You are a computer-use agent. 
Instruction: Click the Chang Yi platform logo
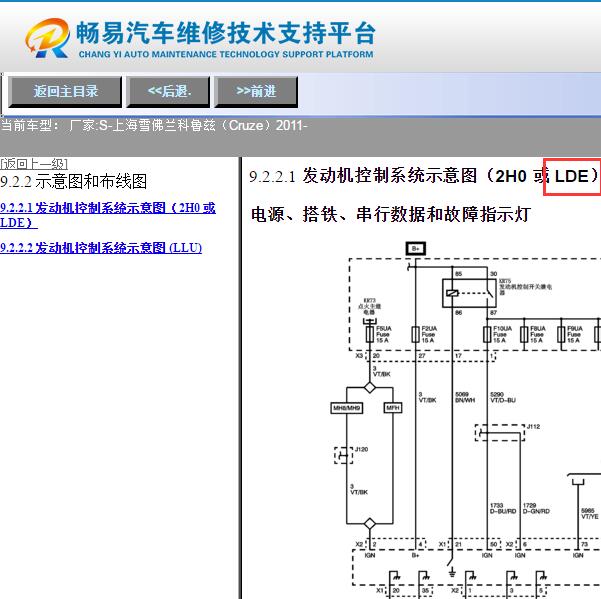click(x=48, y=38)
